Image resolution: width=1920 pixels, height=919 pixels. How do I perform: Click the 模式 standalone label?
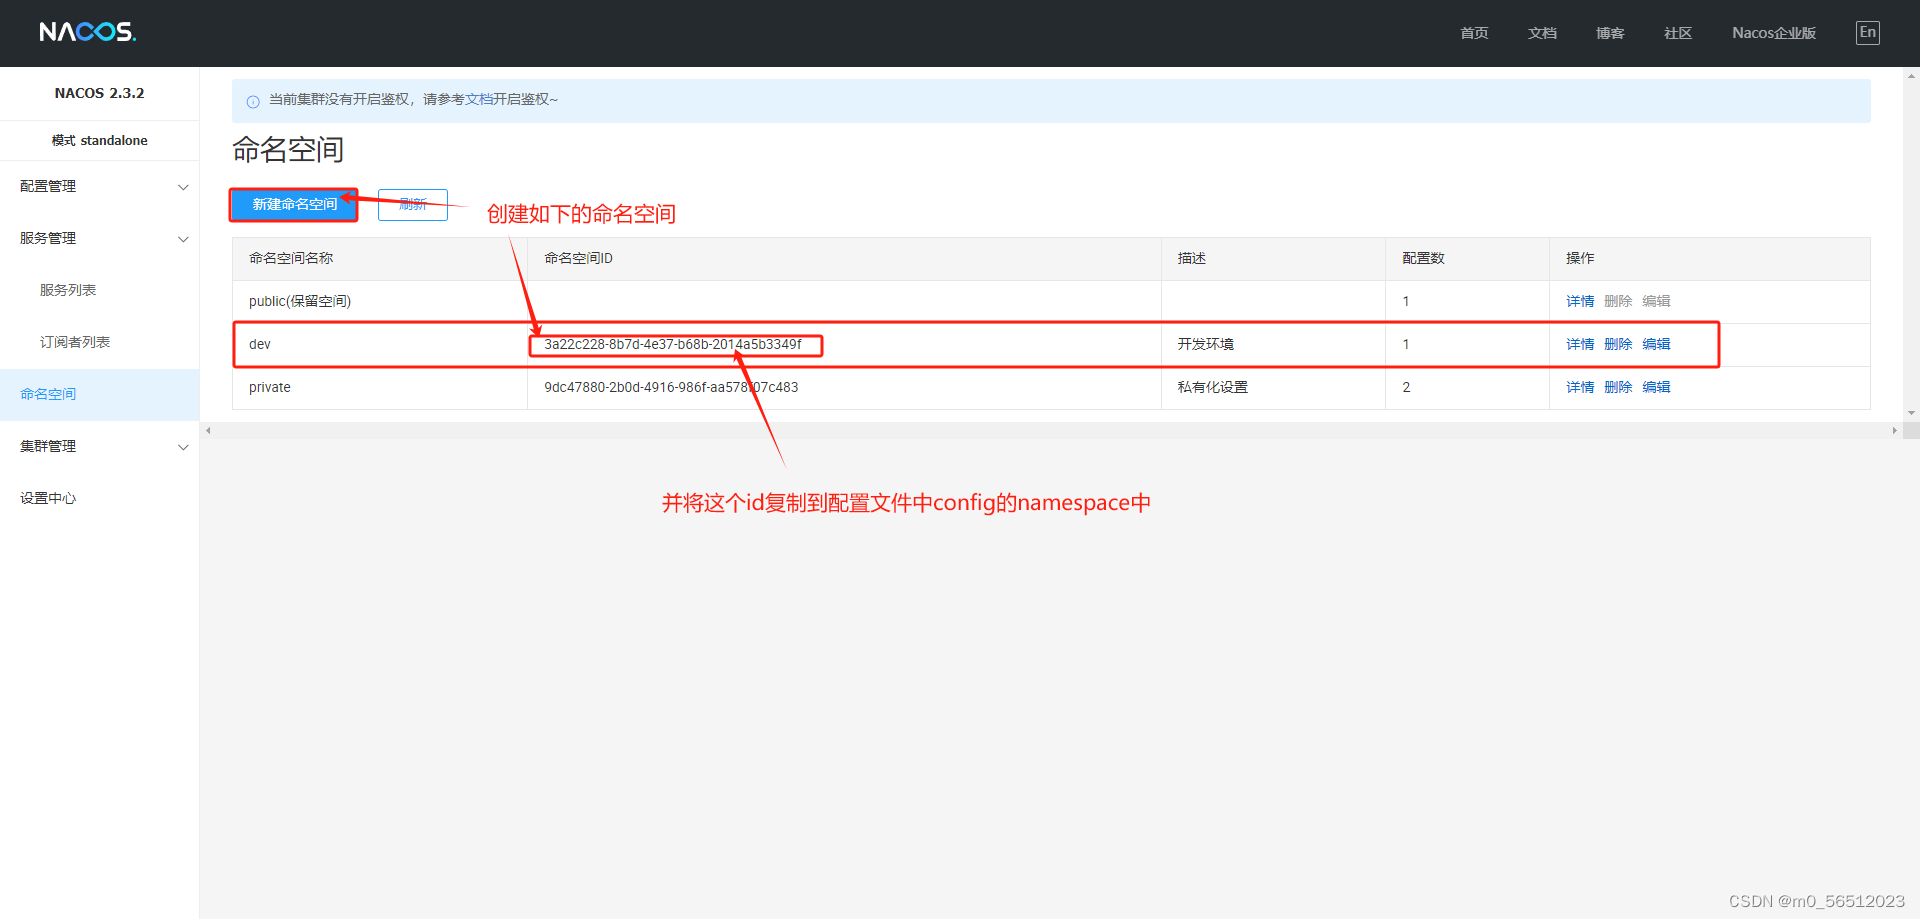(99, 140)
